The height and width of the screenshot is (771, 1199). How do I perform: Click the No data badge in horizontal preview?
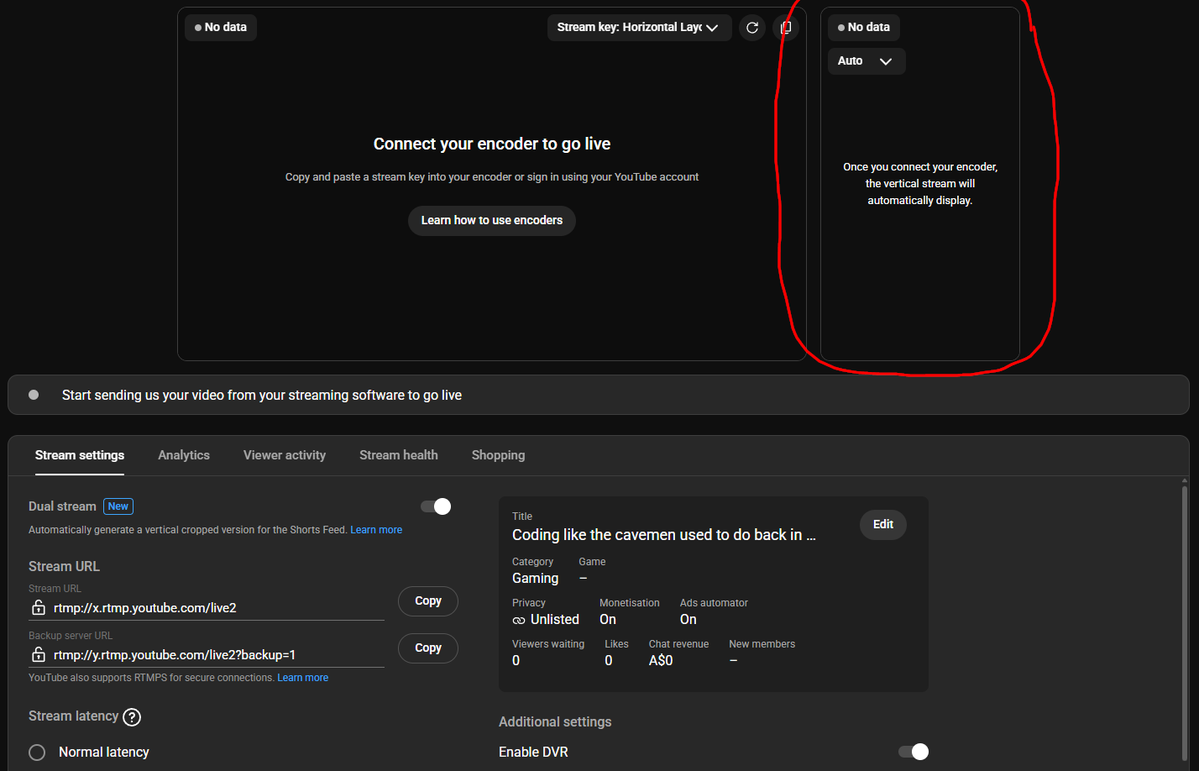[220, 28]
